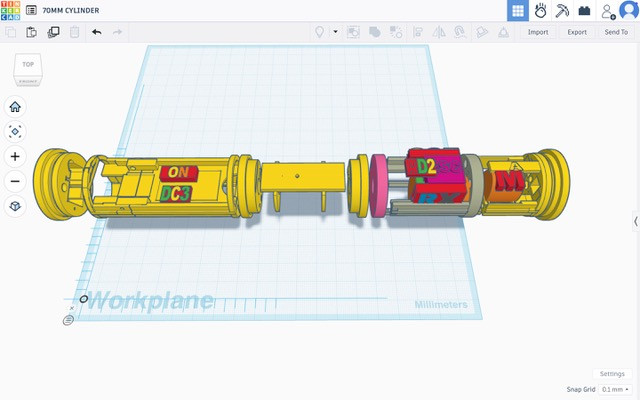Undo the last action
Viewport: 640px width, 400px height.
click(x=96, y=32)
